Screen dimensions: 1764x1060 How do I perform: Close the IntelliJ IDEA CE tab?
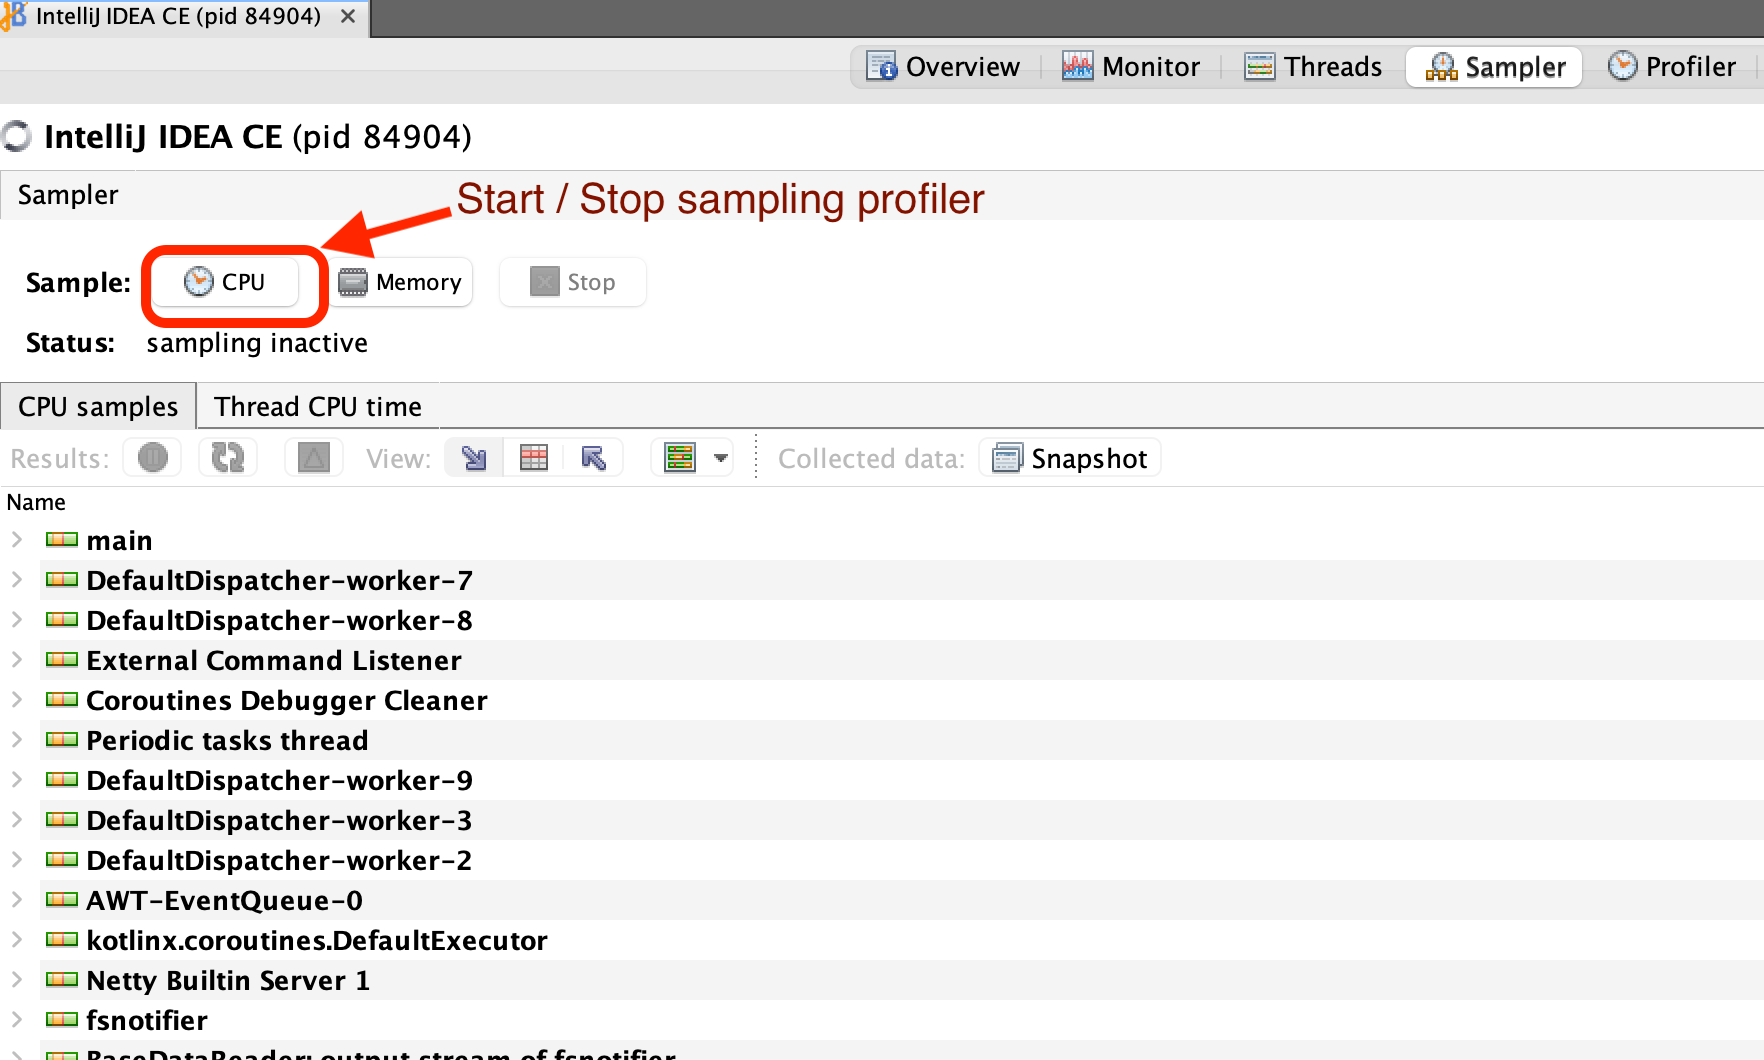(x=347, y=17)
